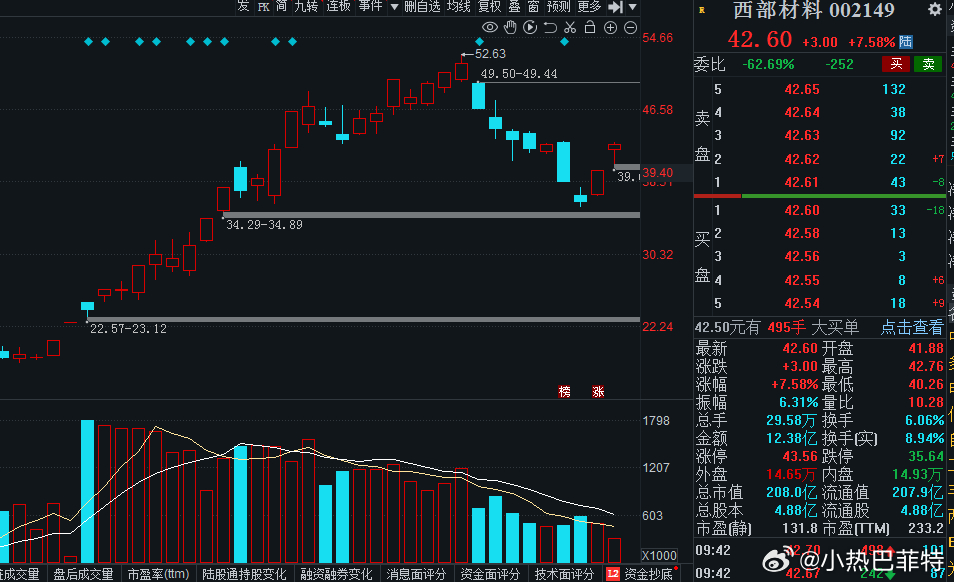This screenshot has height=582, width=954.
Task: Select the 消息面评分 tab
Action: tap(416, 574)
